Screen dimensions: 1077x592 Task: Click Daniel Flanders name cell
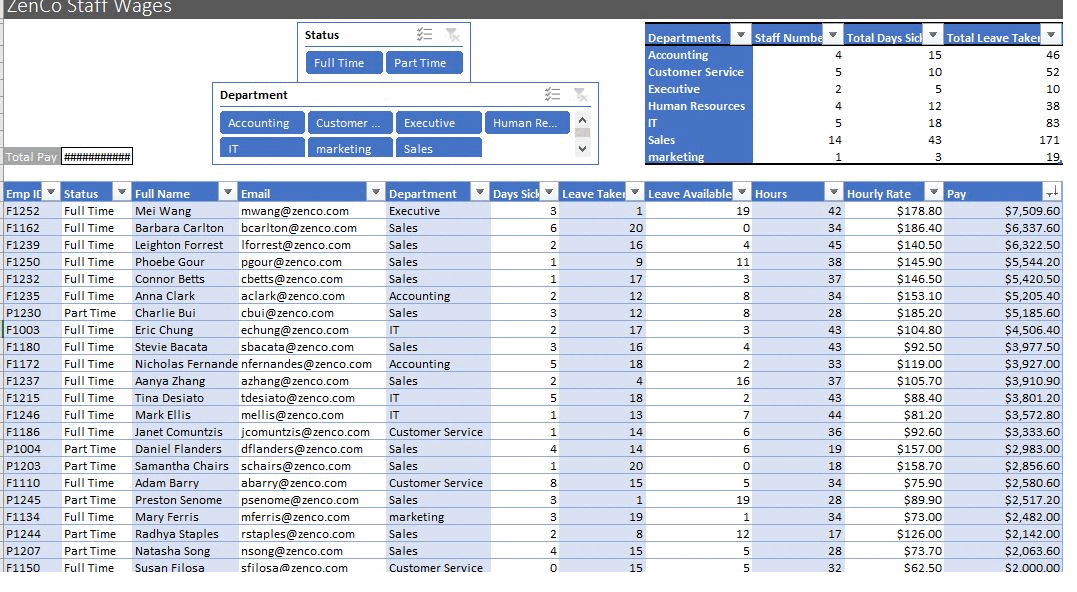[x=184, y=449]
